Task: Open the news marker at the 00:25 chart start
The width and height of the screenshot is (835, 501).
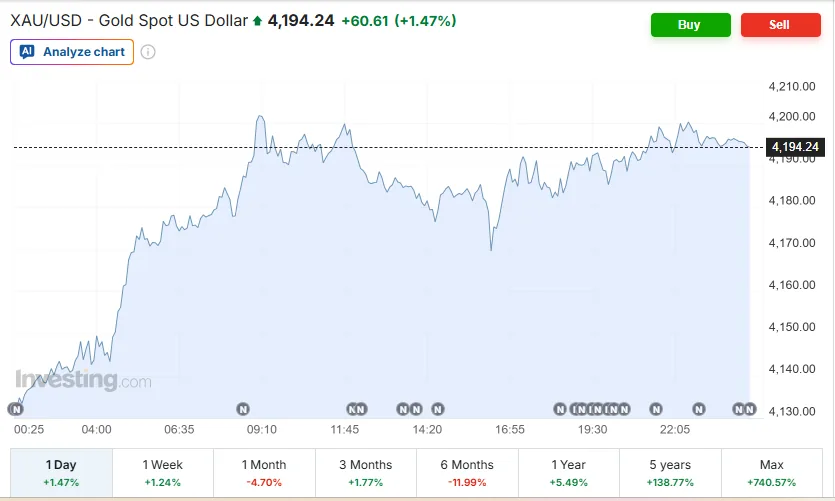Action: [16, 409]
